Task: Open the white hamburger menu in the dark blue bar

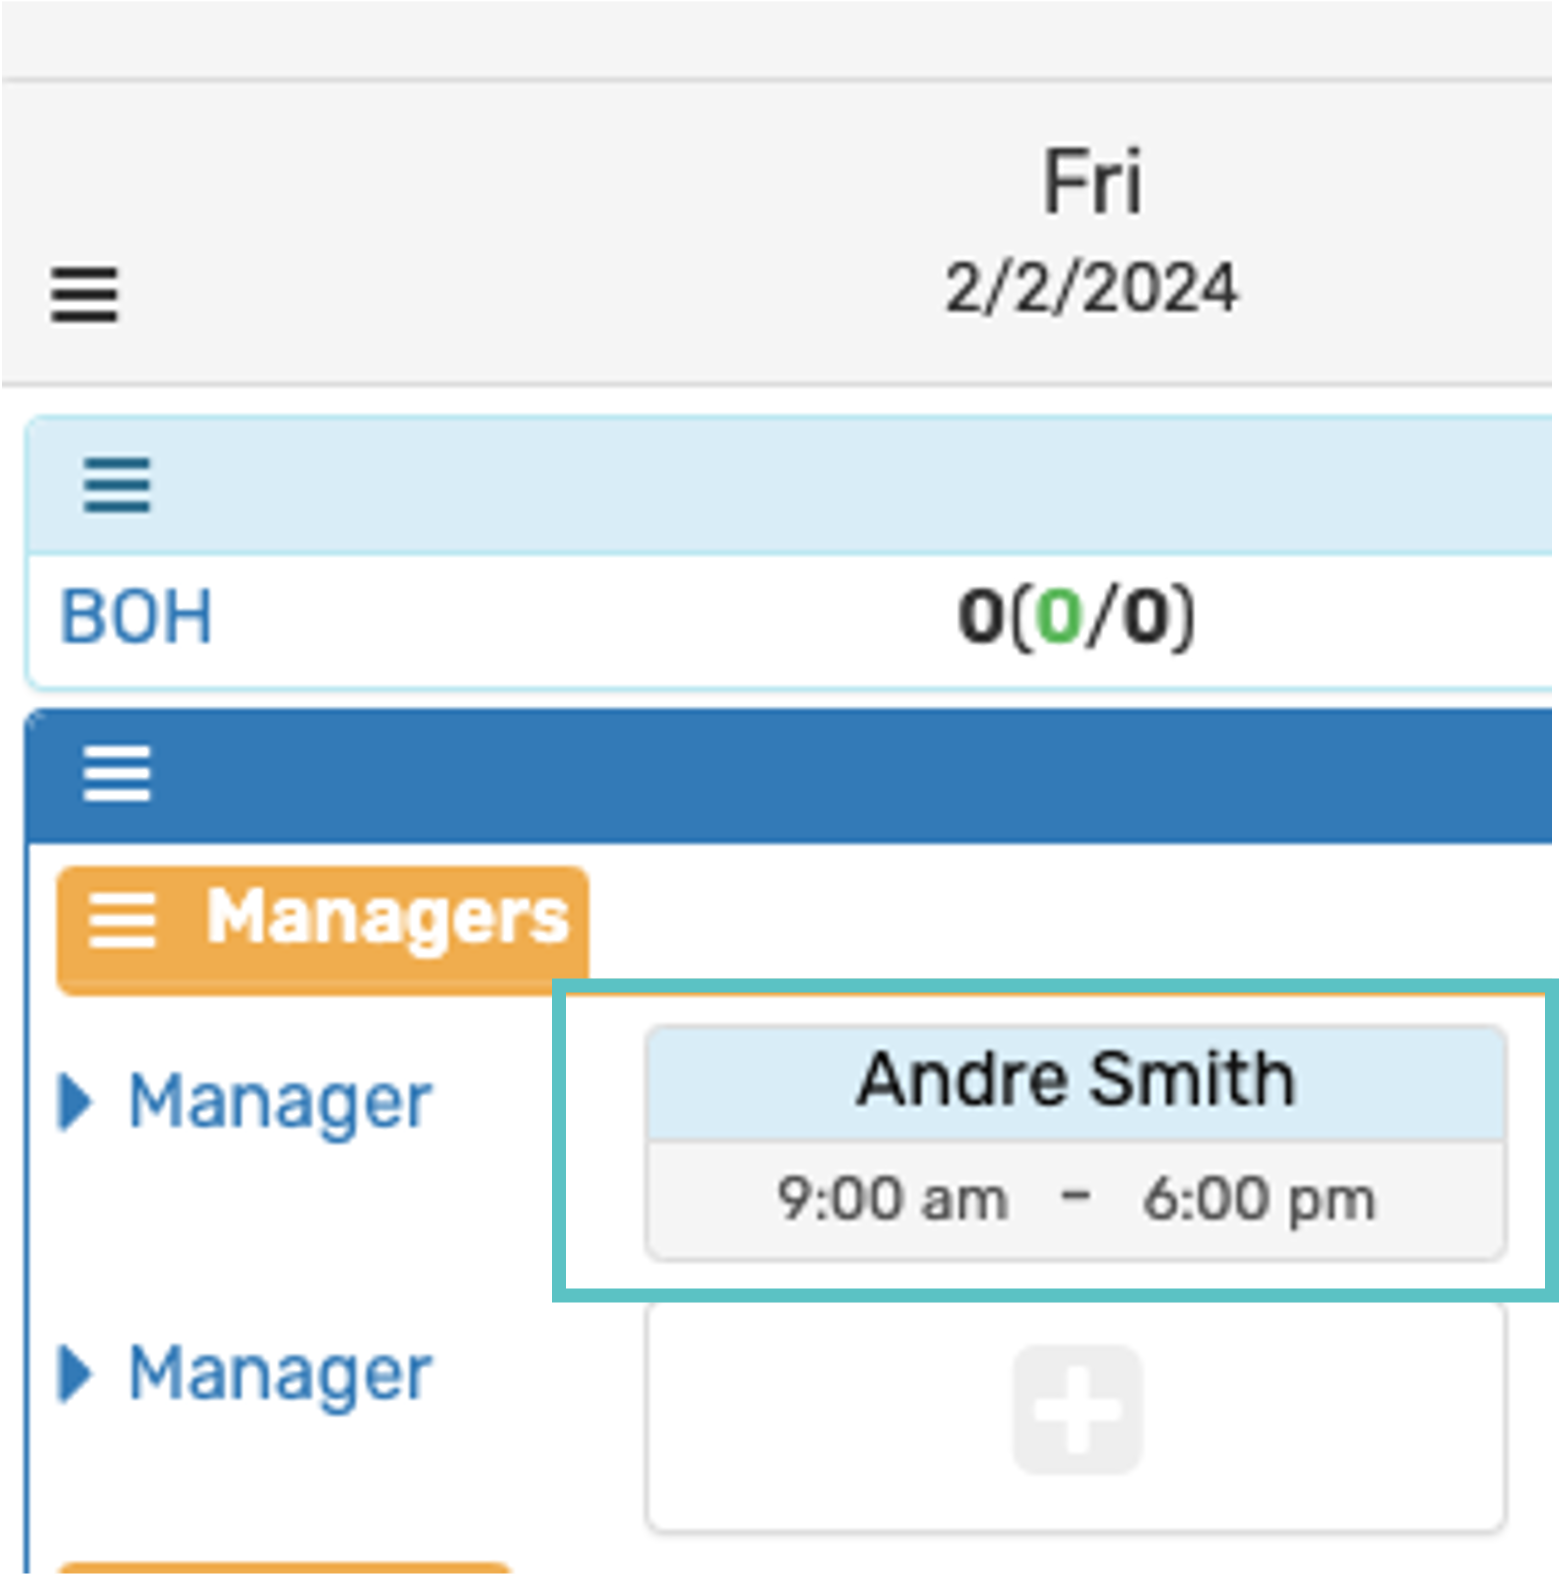Action: 117,773
